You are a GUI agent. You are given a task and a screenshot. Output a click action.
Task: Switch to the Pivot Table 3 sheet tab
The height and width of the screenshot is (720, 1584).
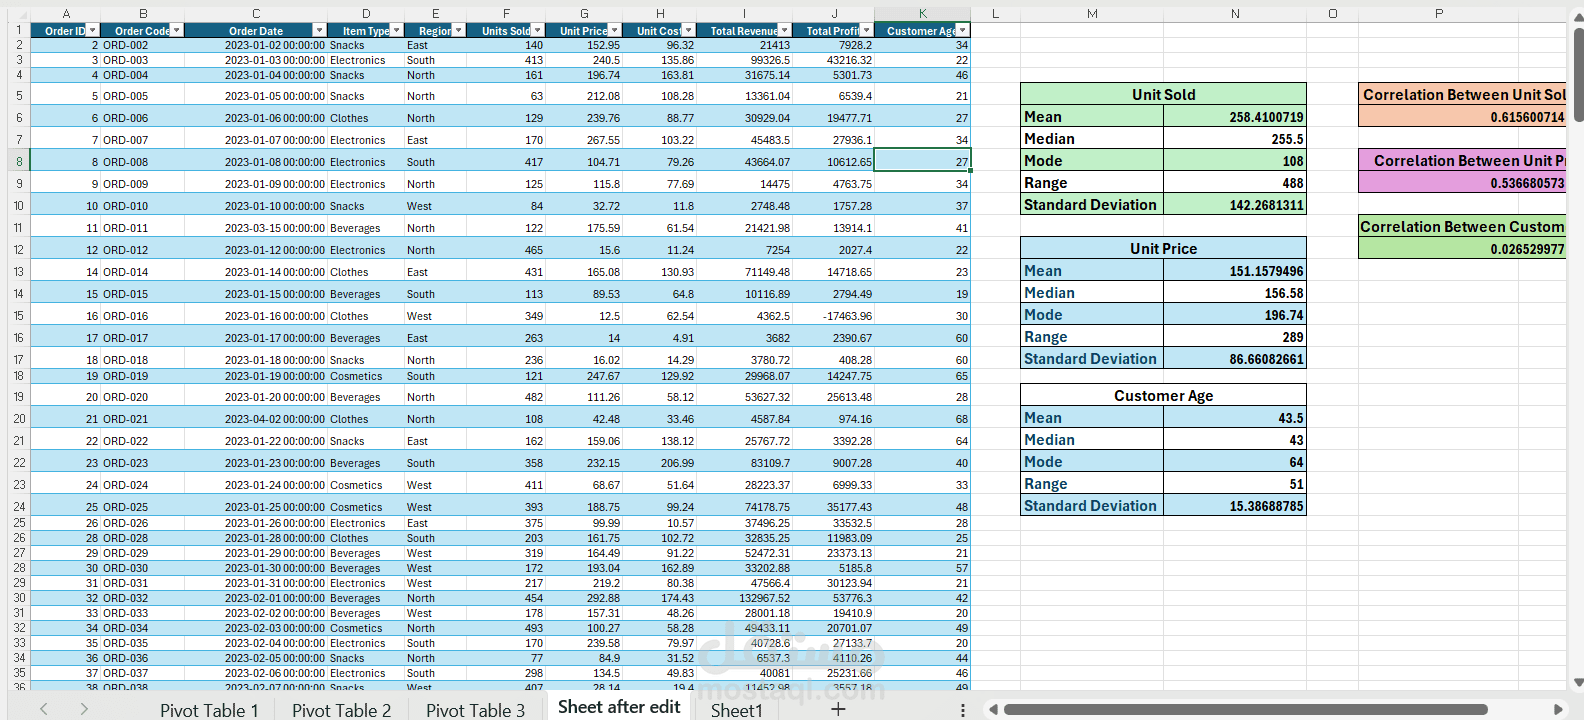pos(475,710)
